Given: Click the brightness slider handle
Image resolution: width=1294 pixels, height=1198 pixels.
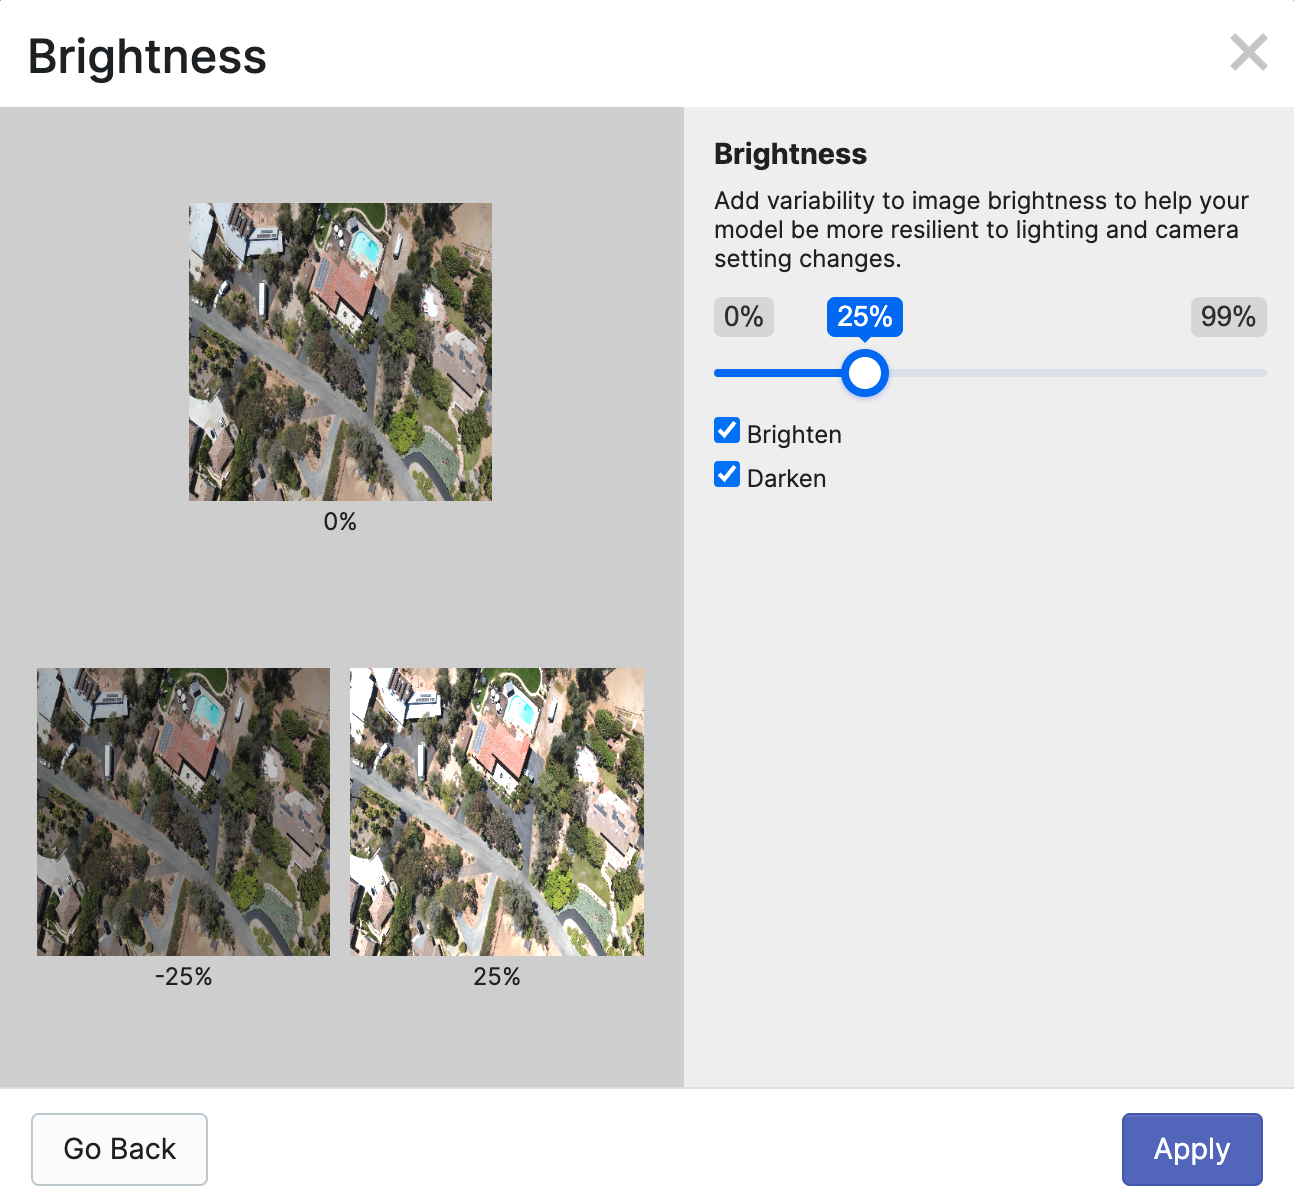Looking at the screenshot, I should [865, 373].
